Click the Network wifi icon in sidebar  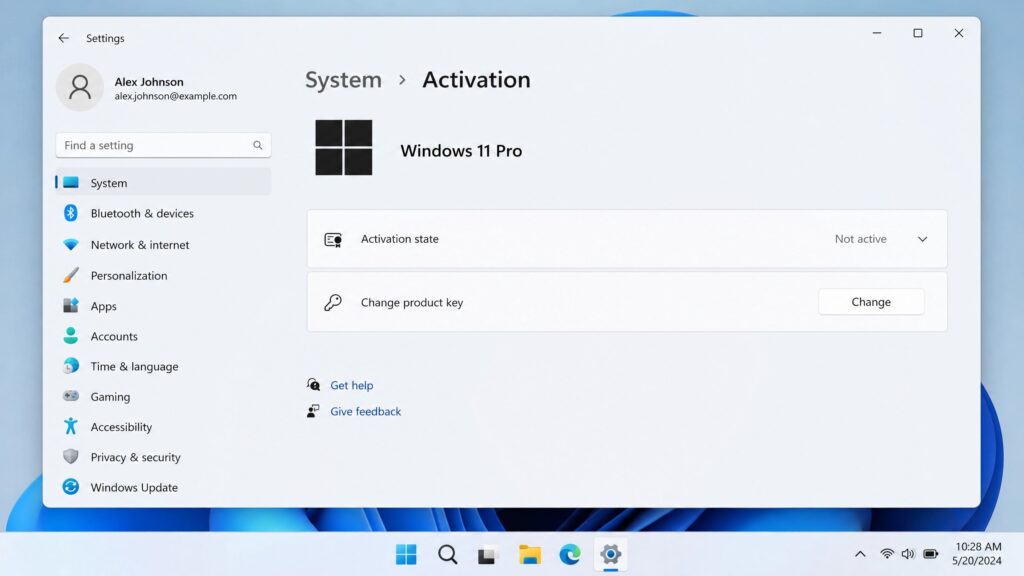pyautogui.click(x=71, y=244)
